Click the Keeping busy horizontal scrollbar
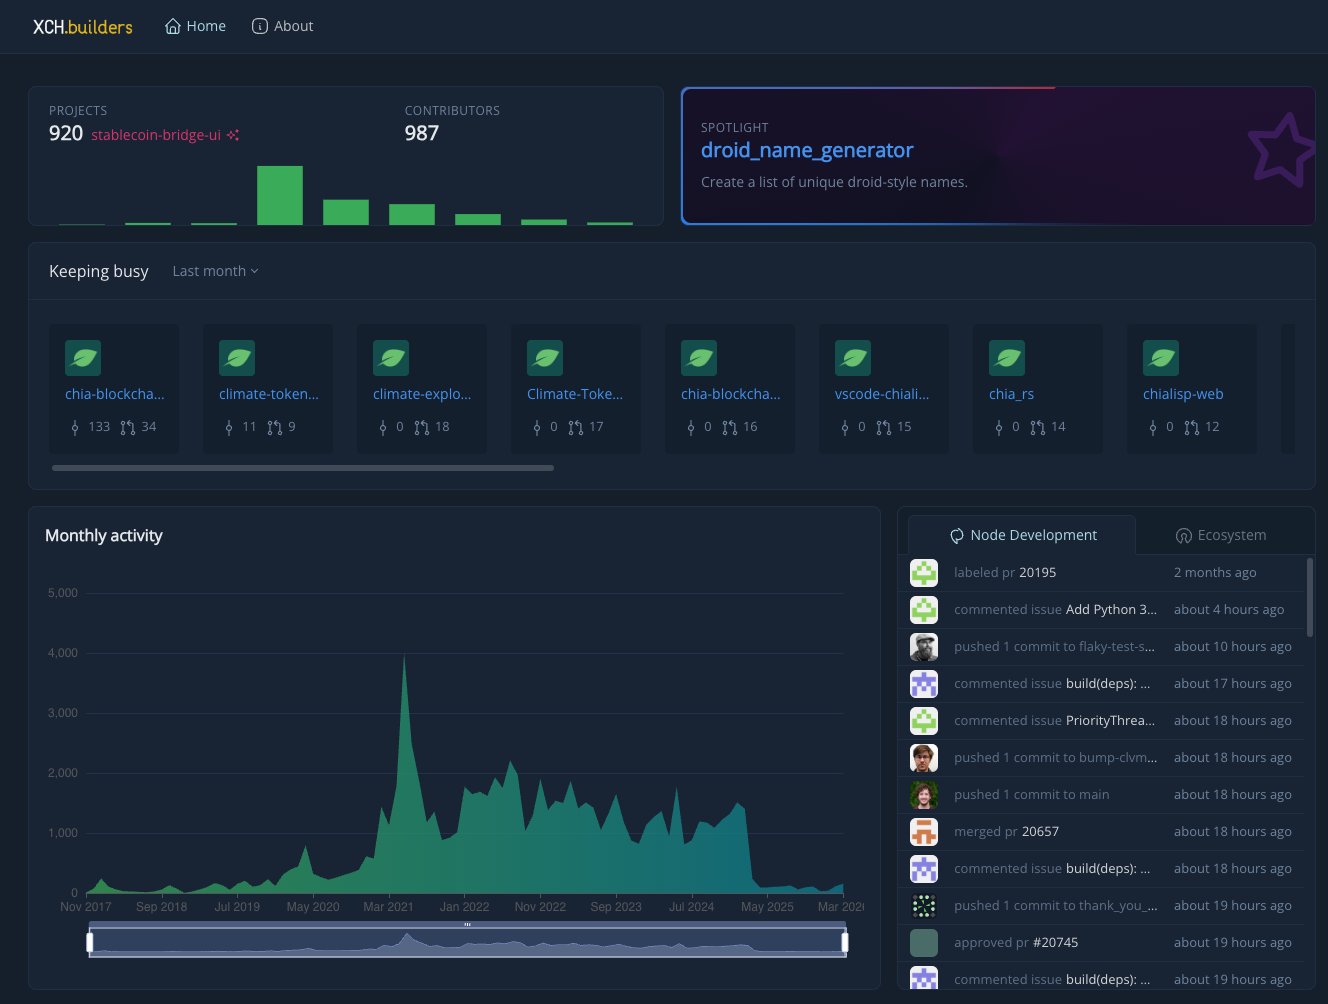 click(302, 467)
